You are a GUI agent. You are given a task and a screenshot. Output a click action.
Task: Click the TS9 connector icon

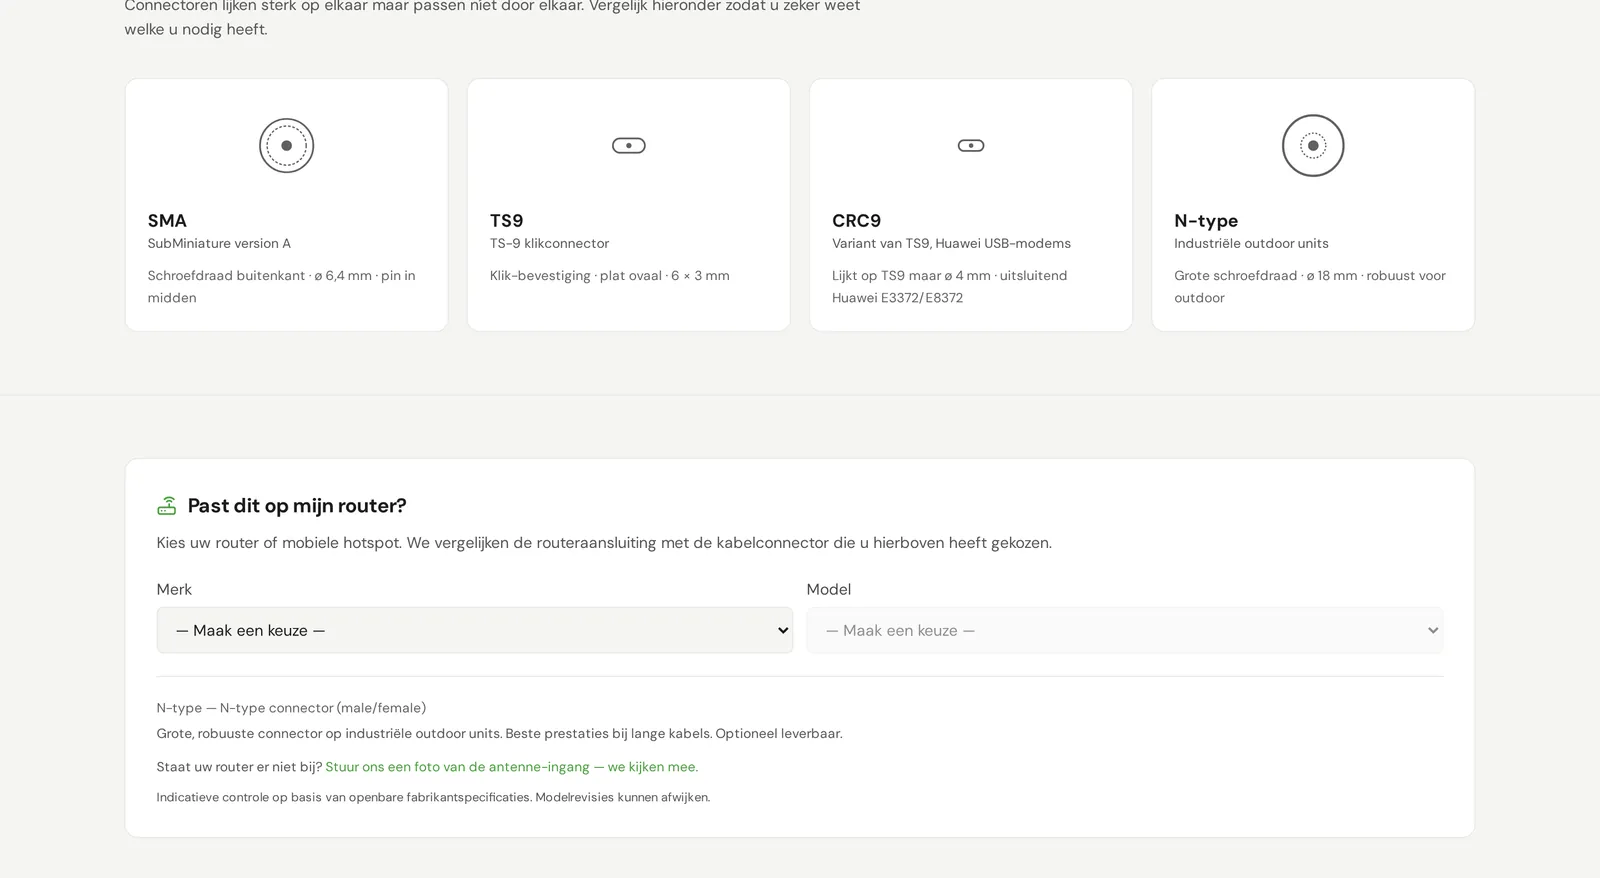(x=629, y=146)
